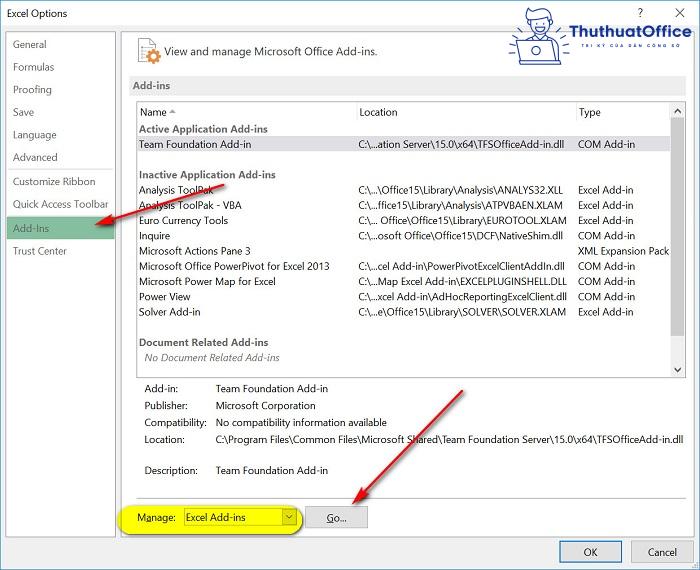Select the Solver Add-in row

point(404,312)
